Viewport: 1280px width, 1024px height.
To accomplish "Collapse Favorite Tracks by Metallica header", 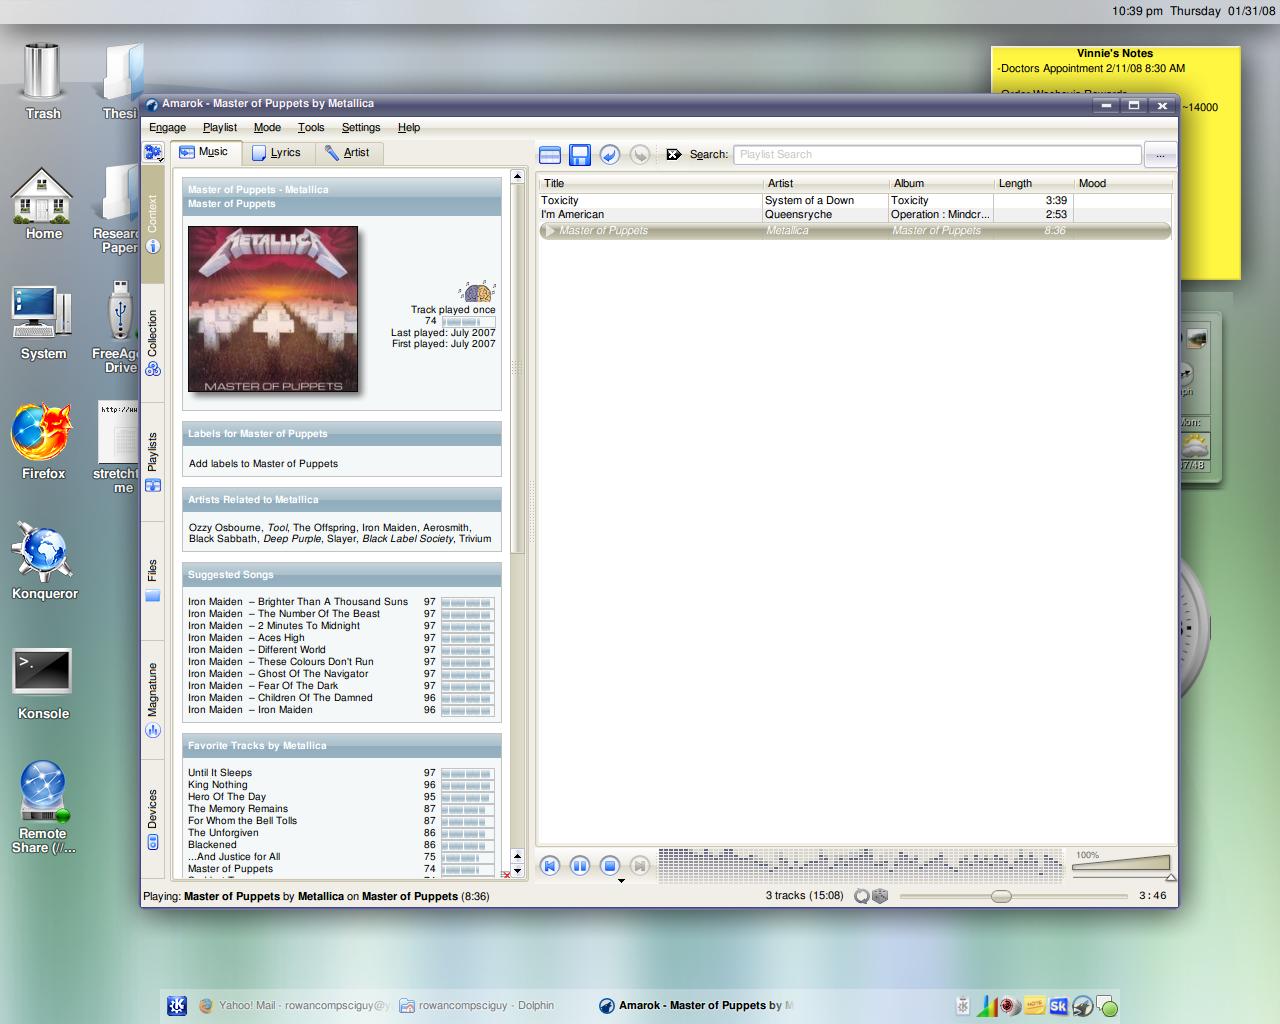I will 341,745.
